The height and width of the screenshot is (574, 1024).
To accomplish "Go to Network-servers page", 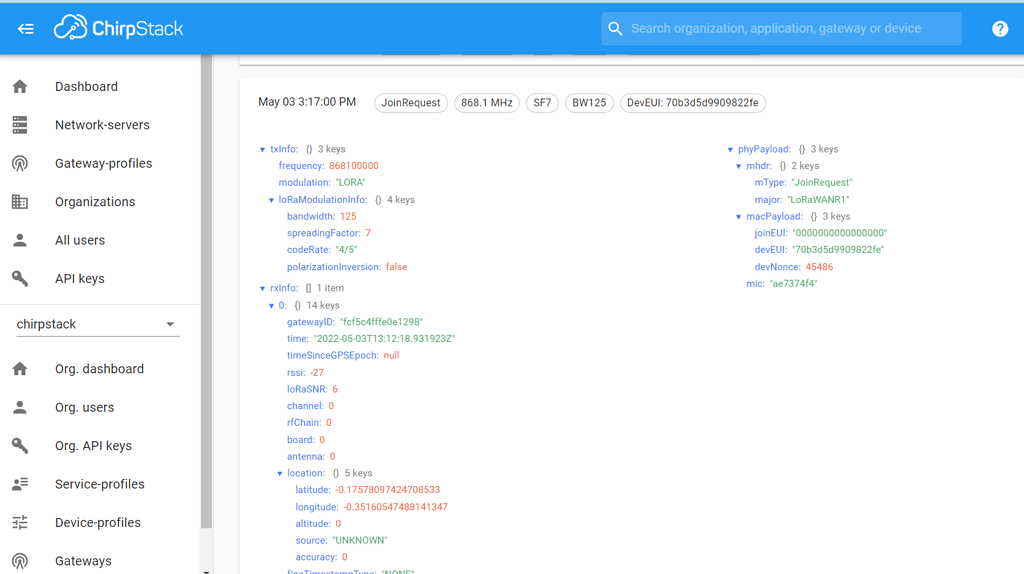I will [x=100, y=125].
